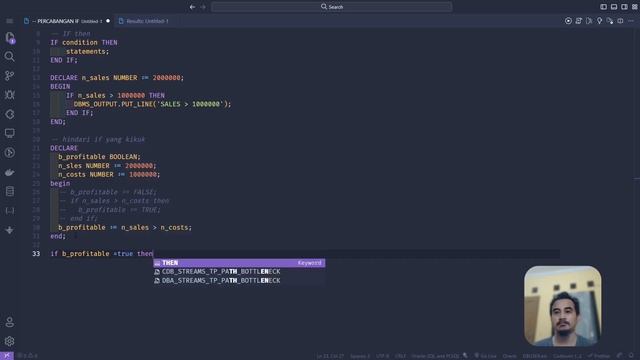Viewport: 640px width, 360px height.
Task: Switch to the Results: Untitled-1 tab
Action: point(144,21)
